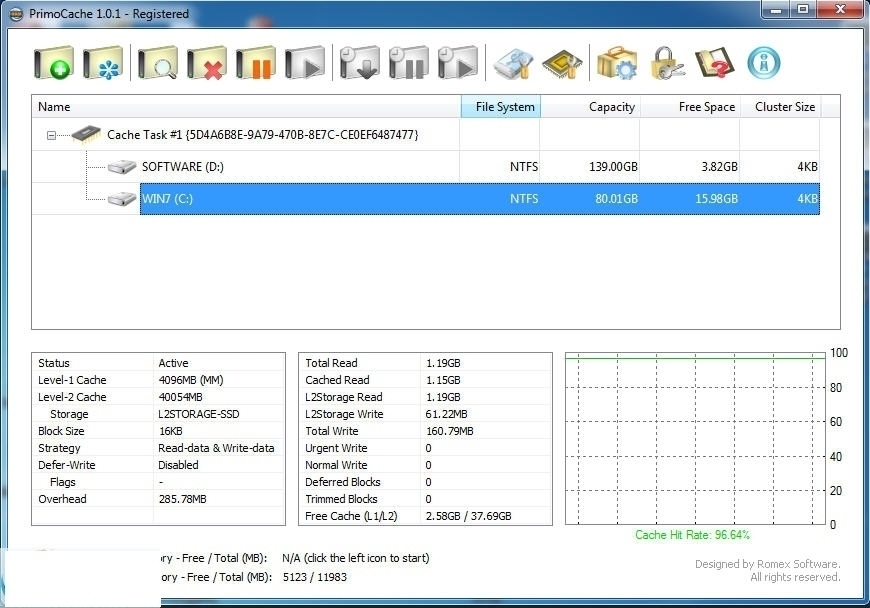This screenshot has width=870, height=608.
Task: Open cache task details via magnifier icon
Action: pyautogui.click(x=158, y=63)
